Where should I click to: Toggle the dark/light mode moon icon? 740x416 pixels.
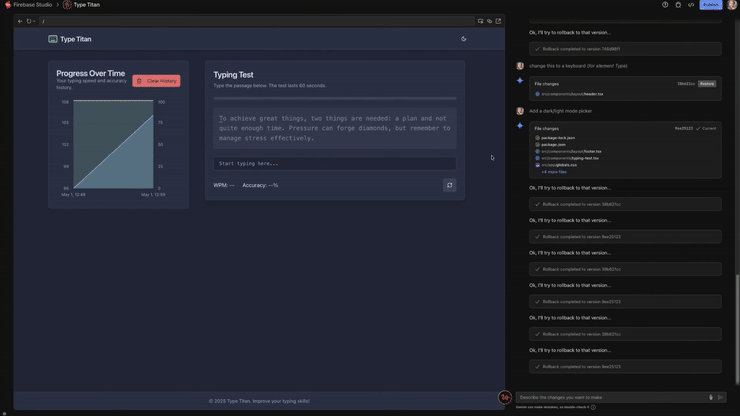coord(463,39)
